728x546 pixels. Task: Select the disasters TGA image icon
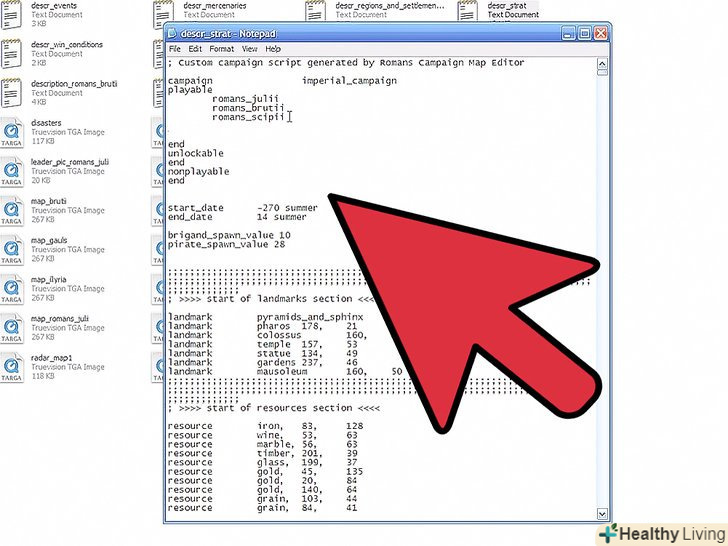click(x=11, y=132)
